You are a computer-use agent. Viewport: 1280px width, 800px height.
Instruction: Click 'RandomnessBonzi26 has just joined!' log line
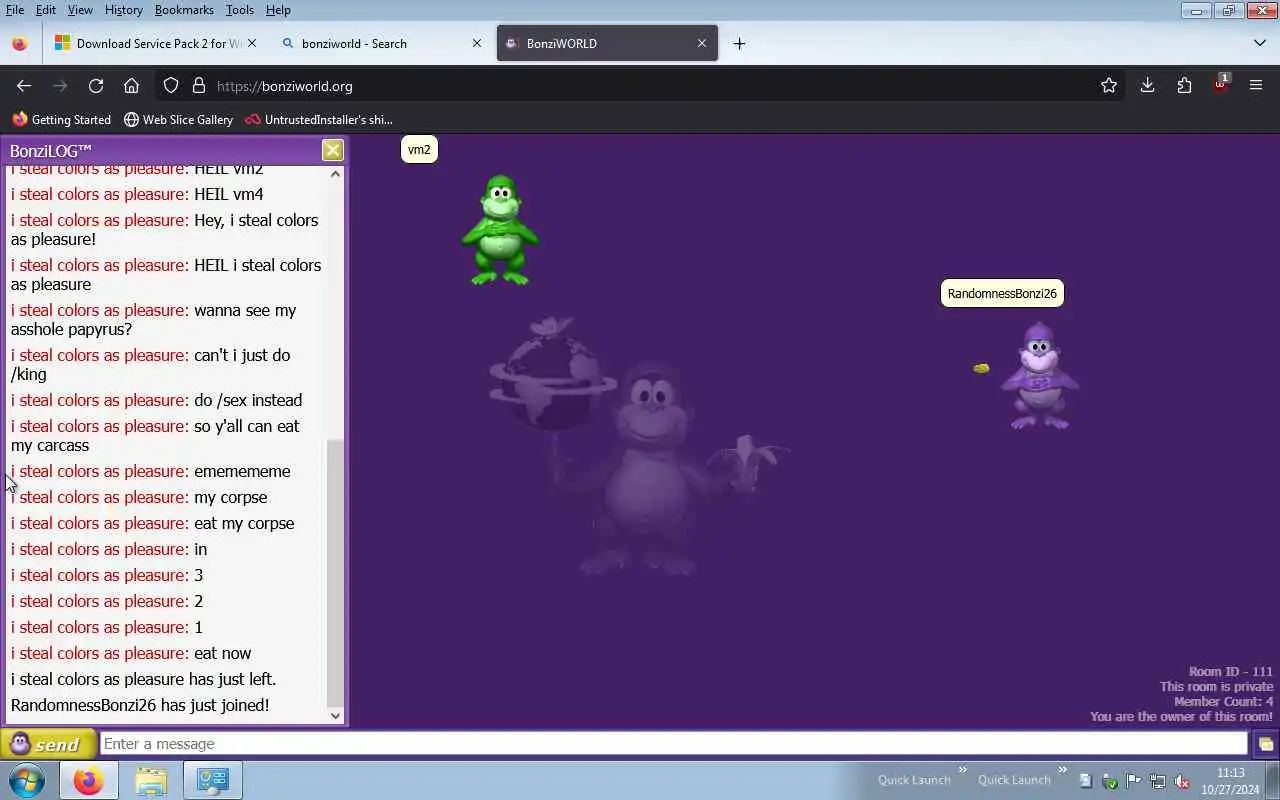click(x=140, y=705)
